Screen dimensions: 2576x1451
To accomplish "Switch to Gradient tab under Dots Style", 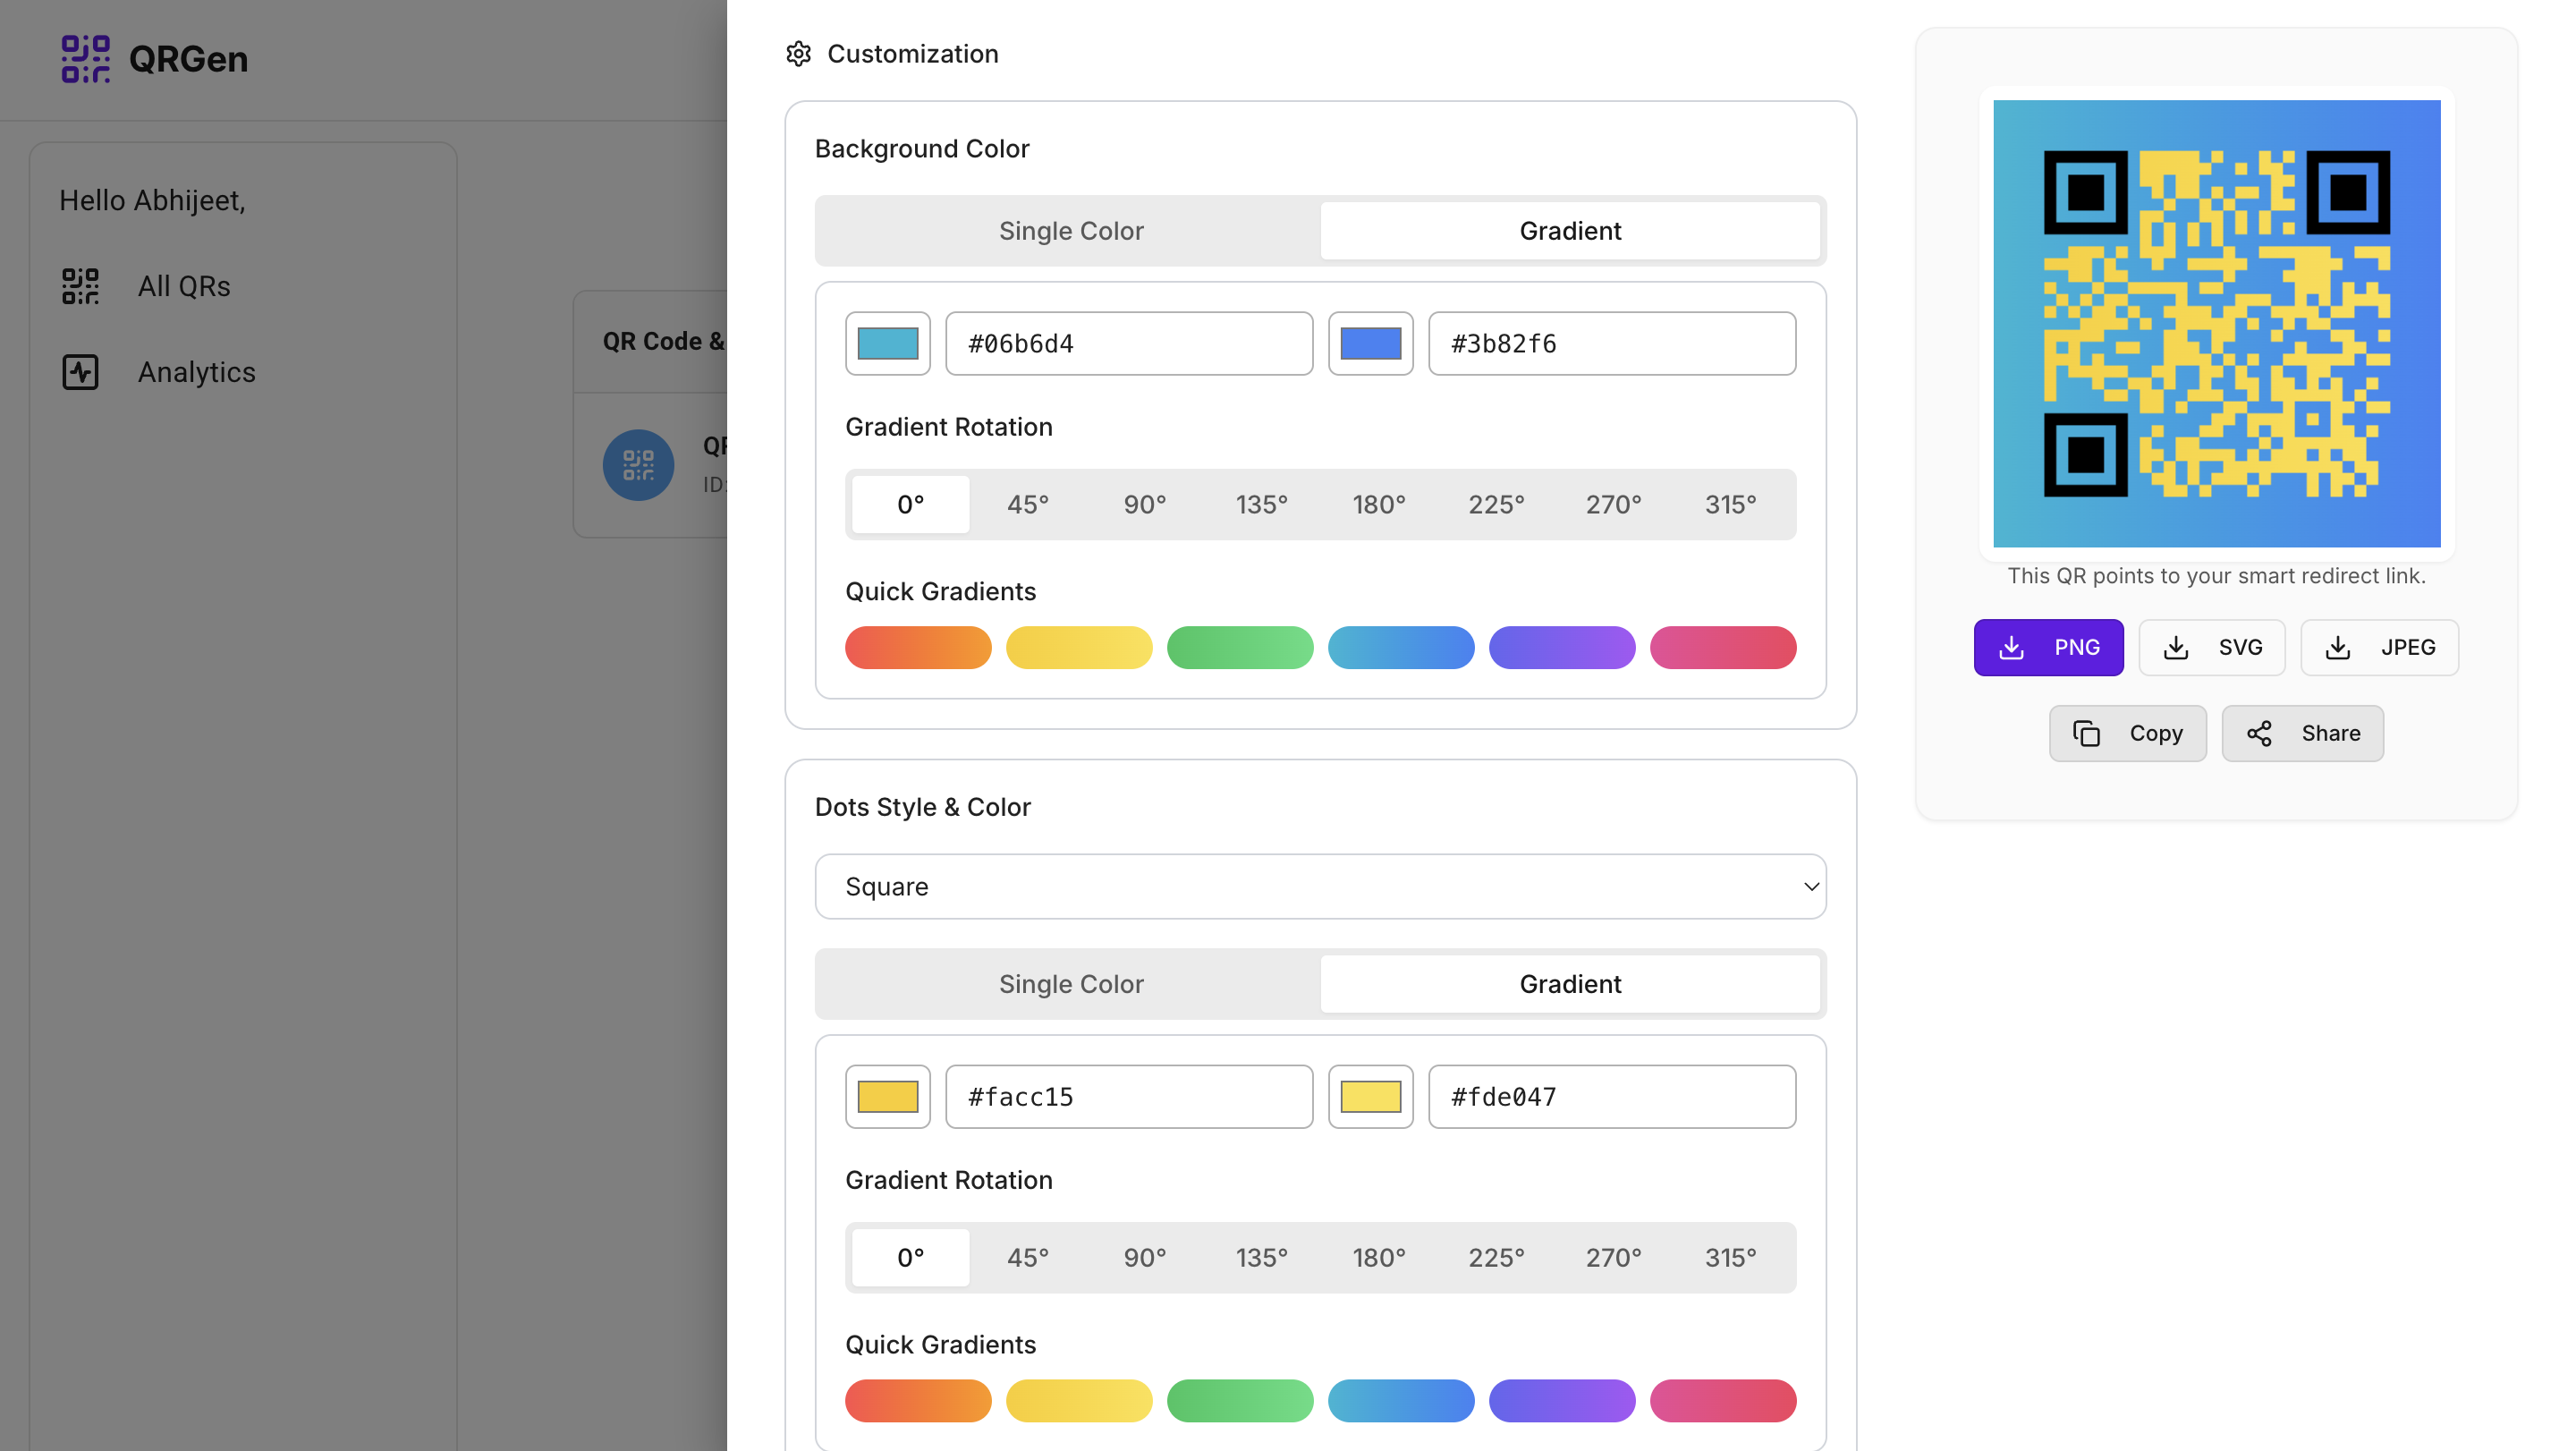I will (x=1569, y=984).
